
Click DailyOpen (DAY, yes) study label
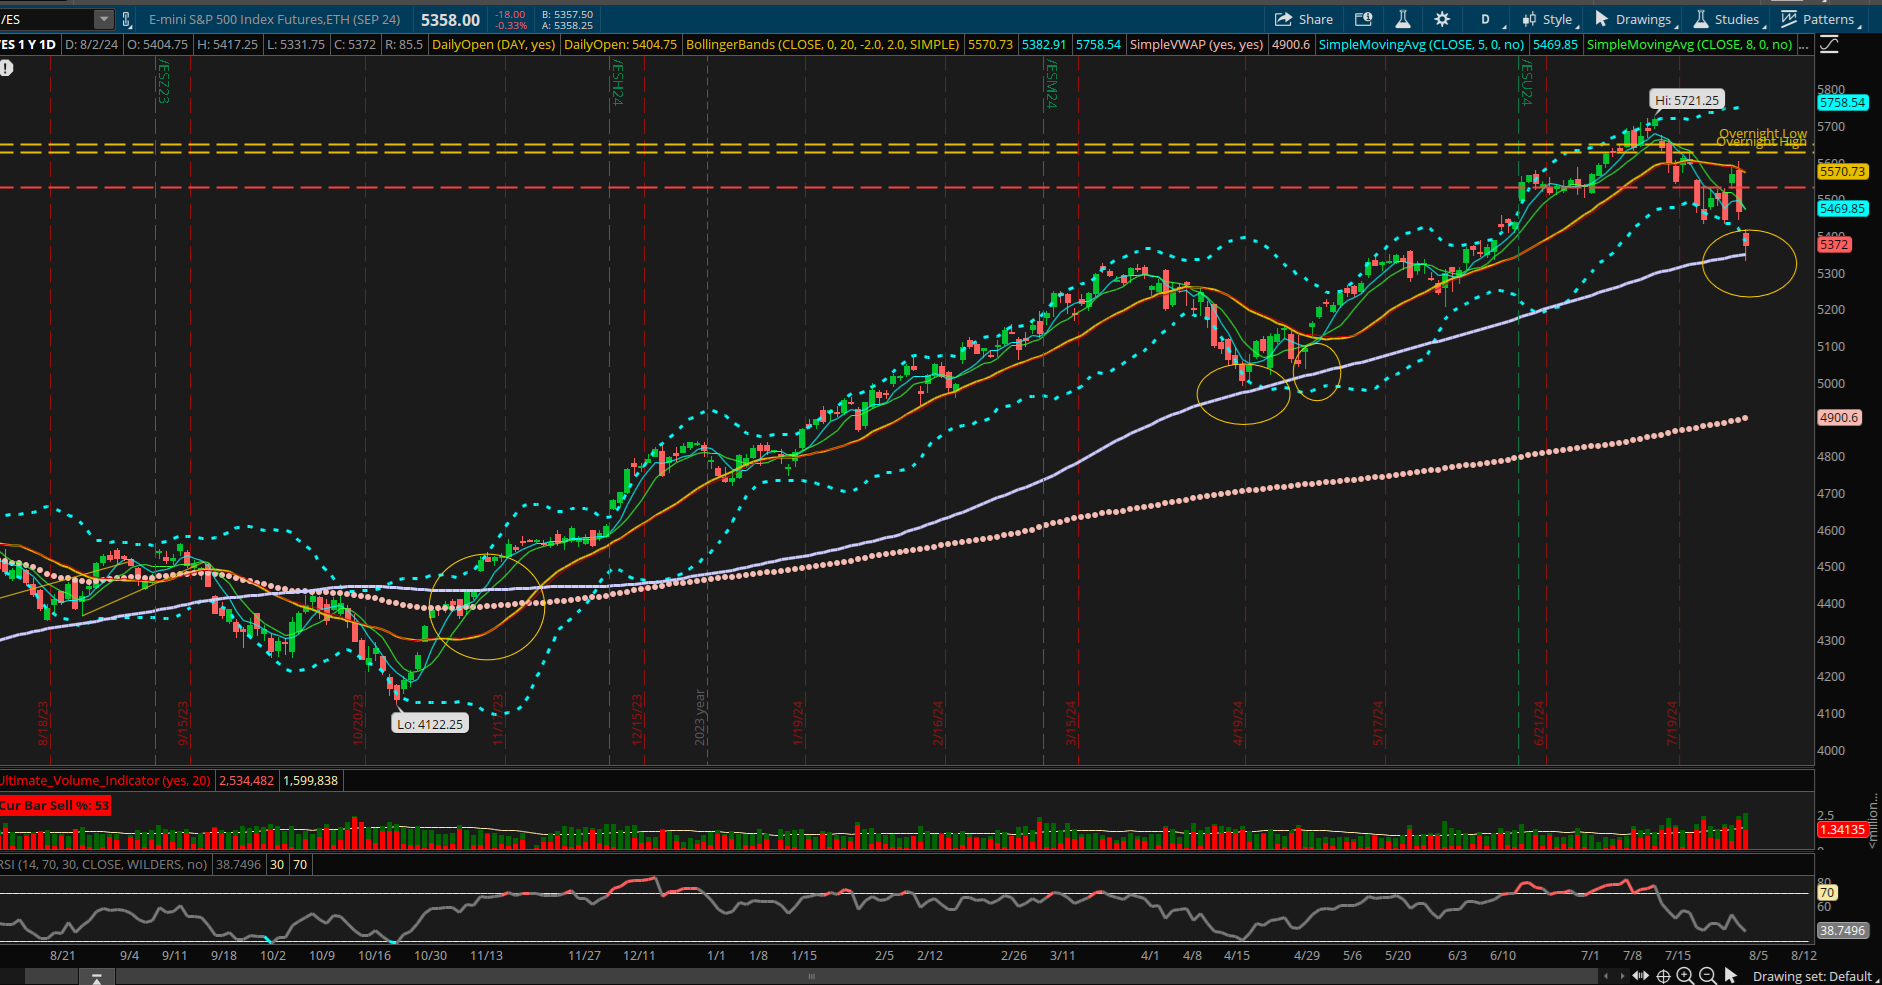pyautogui.click(x=493, y=44)
